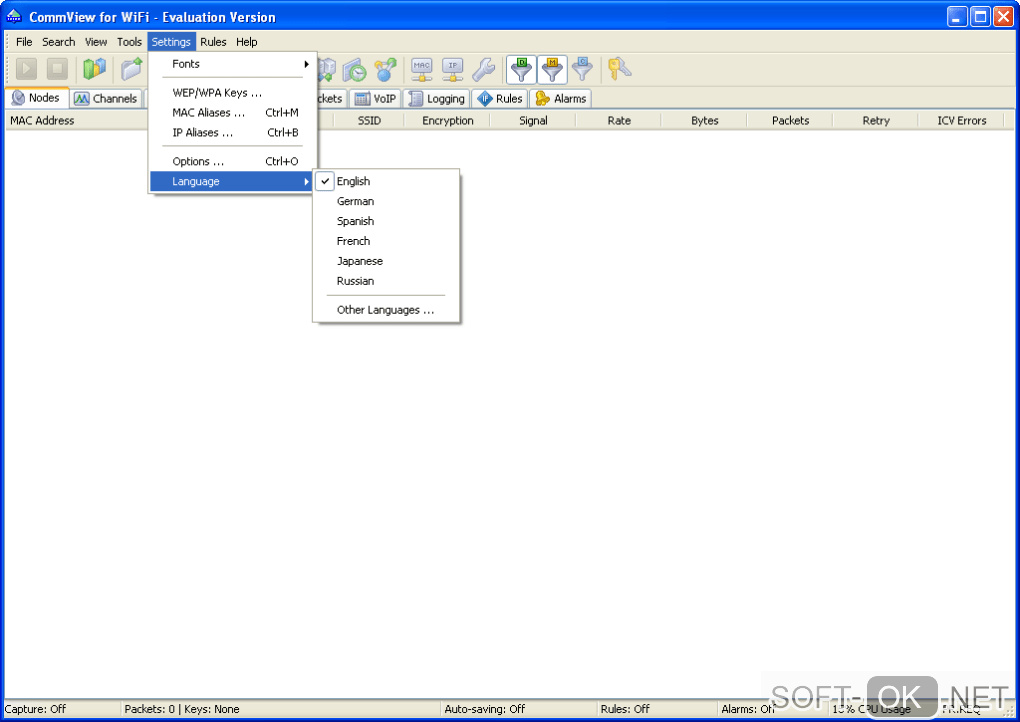Sort by Rate column header

[619, 120]
